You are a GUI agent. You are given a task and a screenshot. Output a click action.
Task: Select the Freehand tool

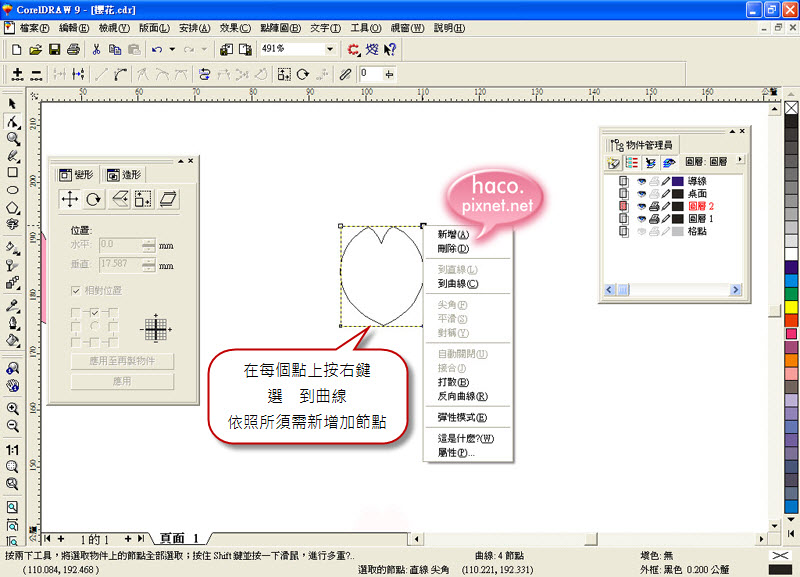pos(12,156)
